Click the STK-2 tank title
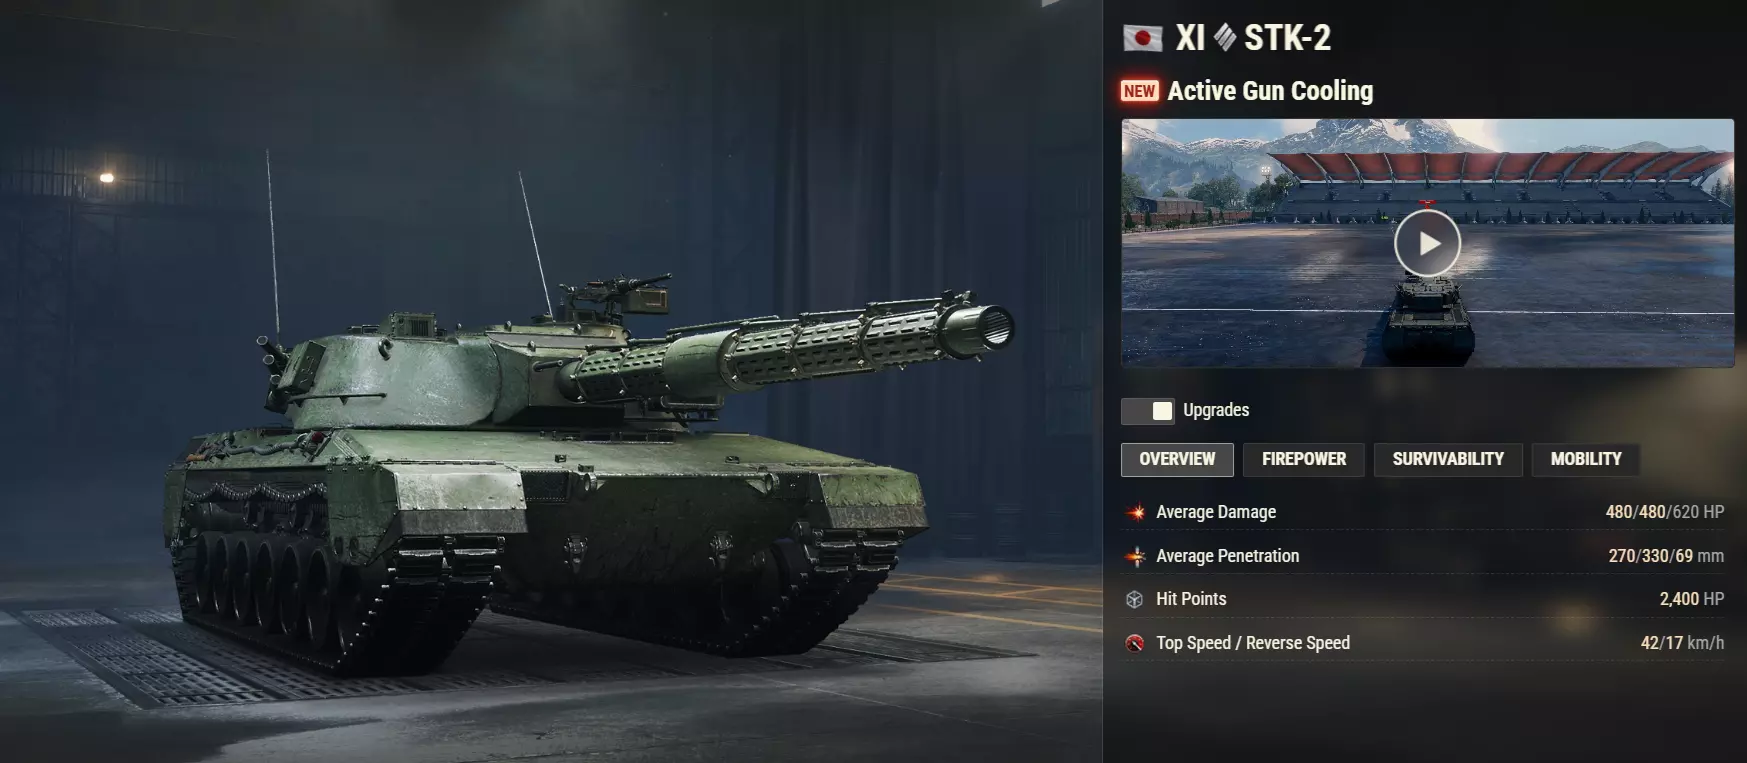The image size is (1747, 763). coord(1287,38)
